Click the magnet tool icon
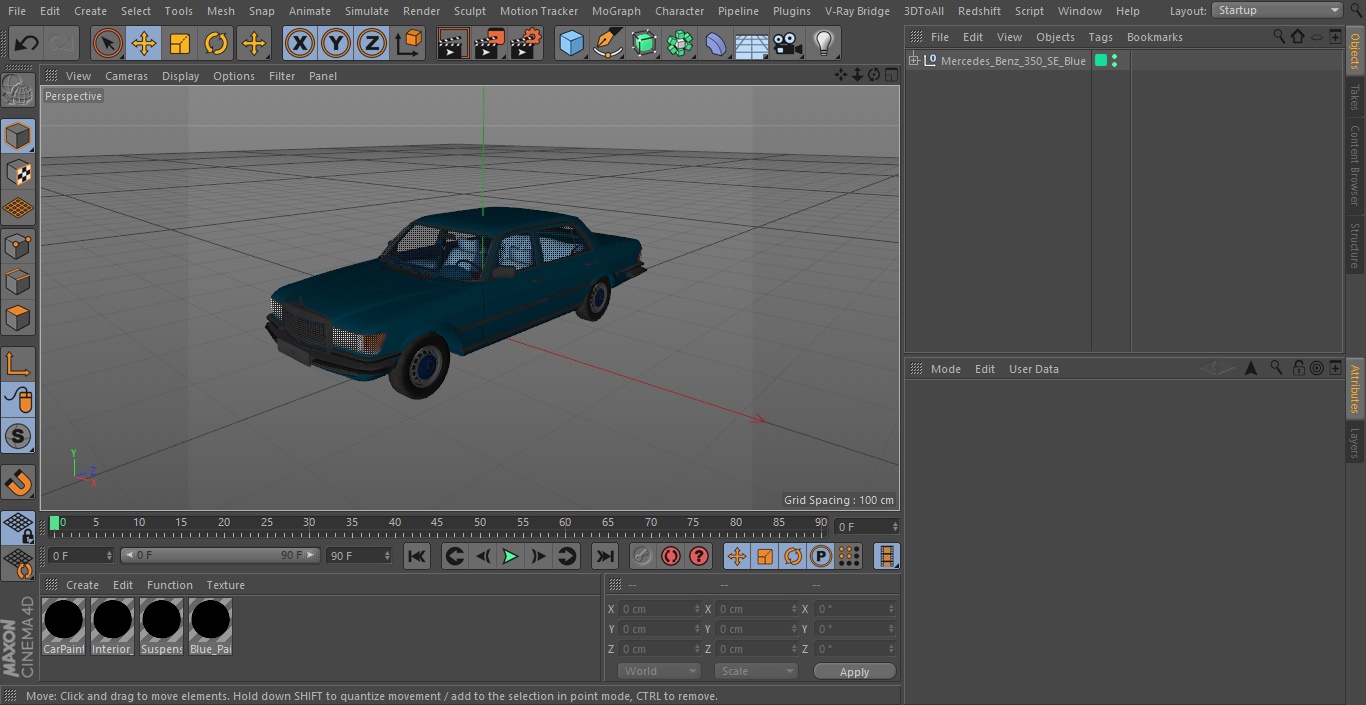This screenshot has width=1366, height=705. pos(18,482)
